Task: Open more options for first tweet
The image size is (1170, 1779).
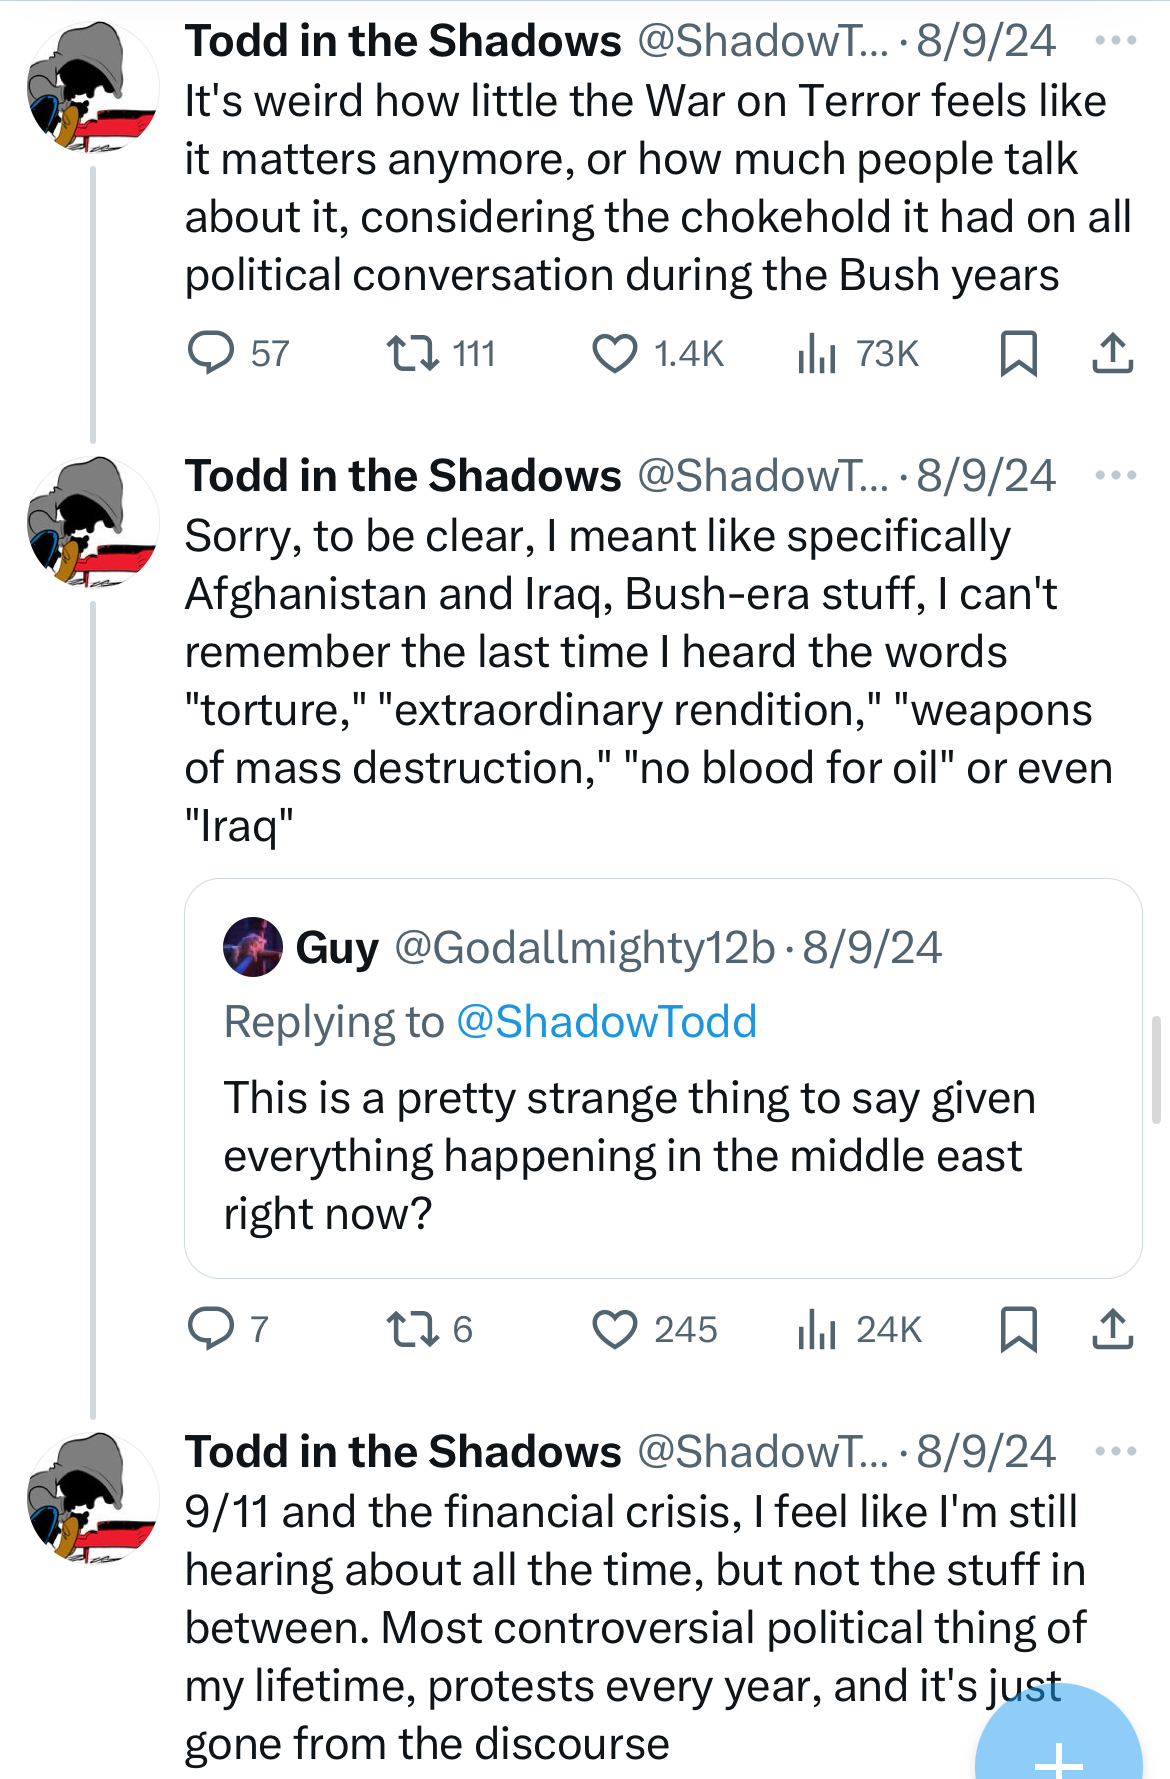Action: (1115, 41)
